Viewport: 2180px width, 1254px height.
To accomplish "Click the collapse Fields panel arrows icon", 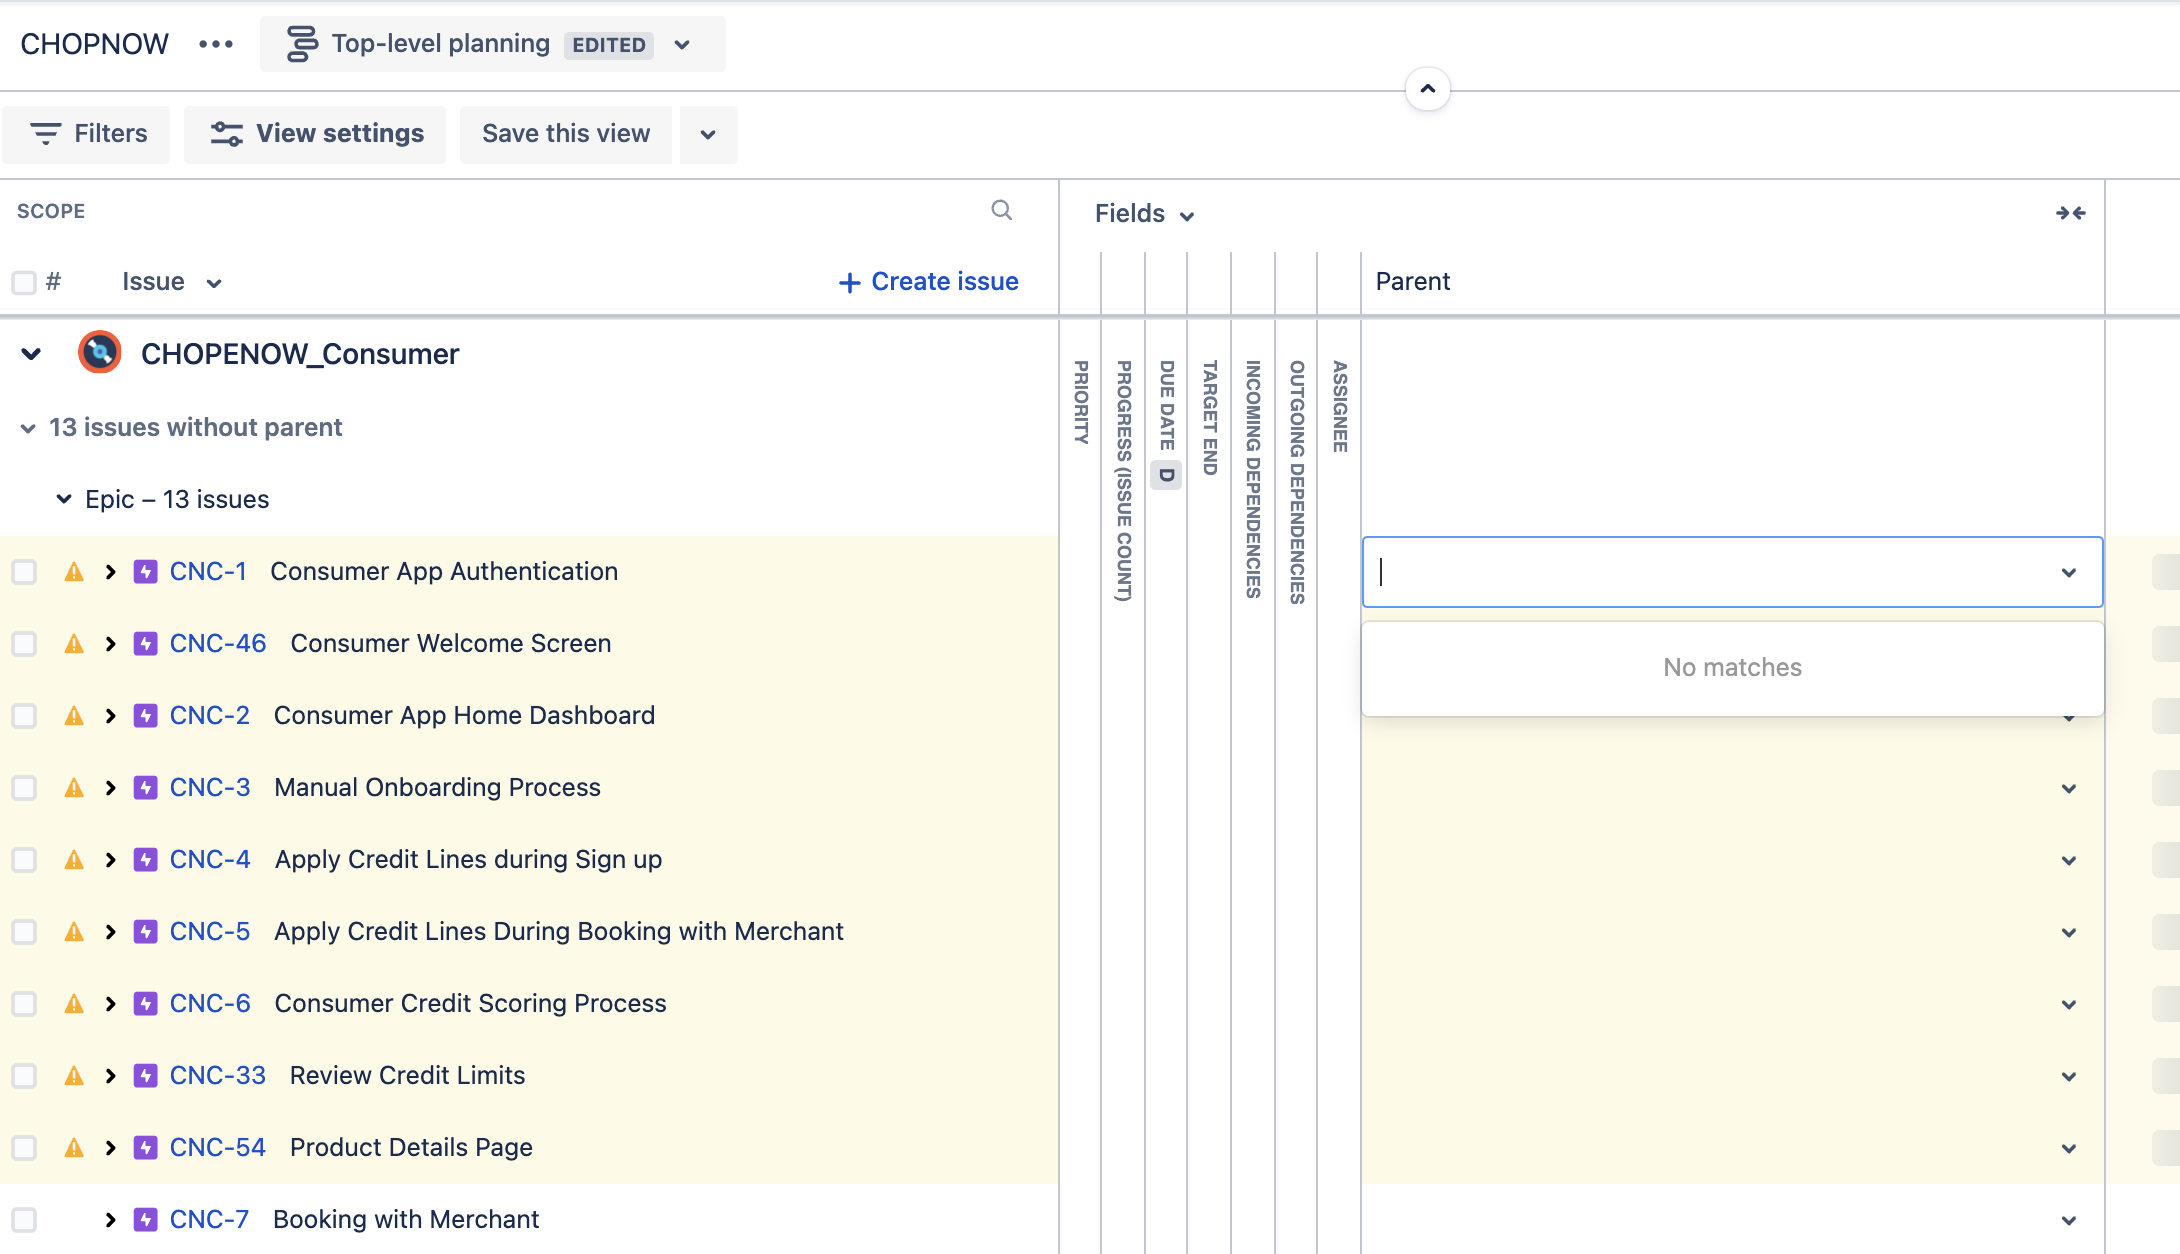I will [x=2070, y=212].
